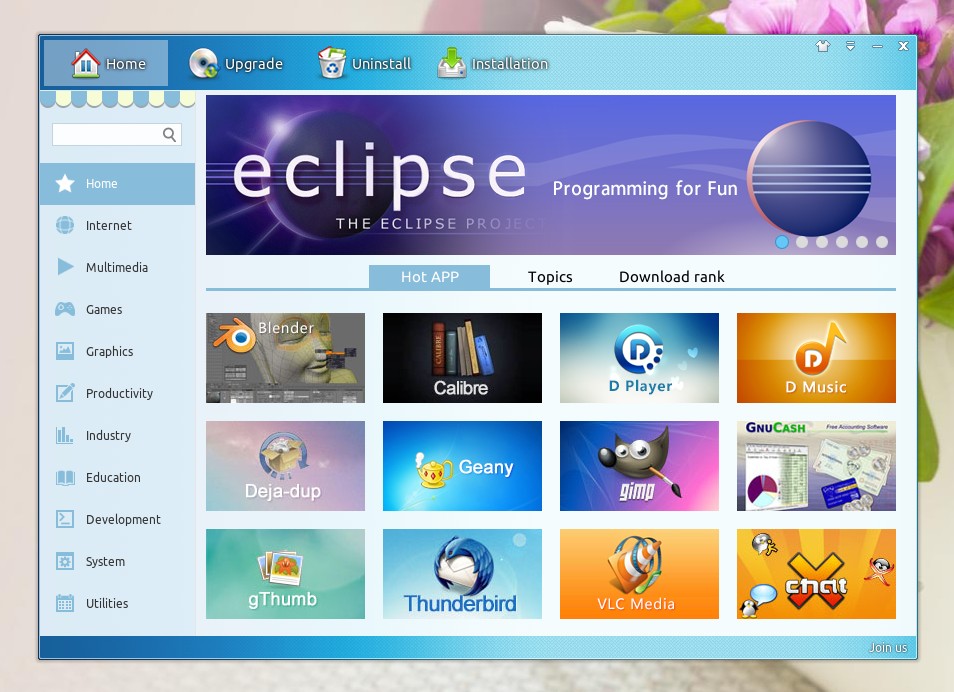Viewport: 954px width, 692px height.
Task: Open the Geany app tile
Action: 462,466
